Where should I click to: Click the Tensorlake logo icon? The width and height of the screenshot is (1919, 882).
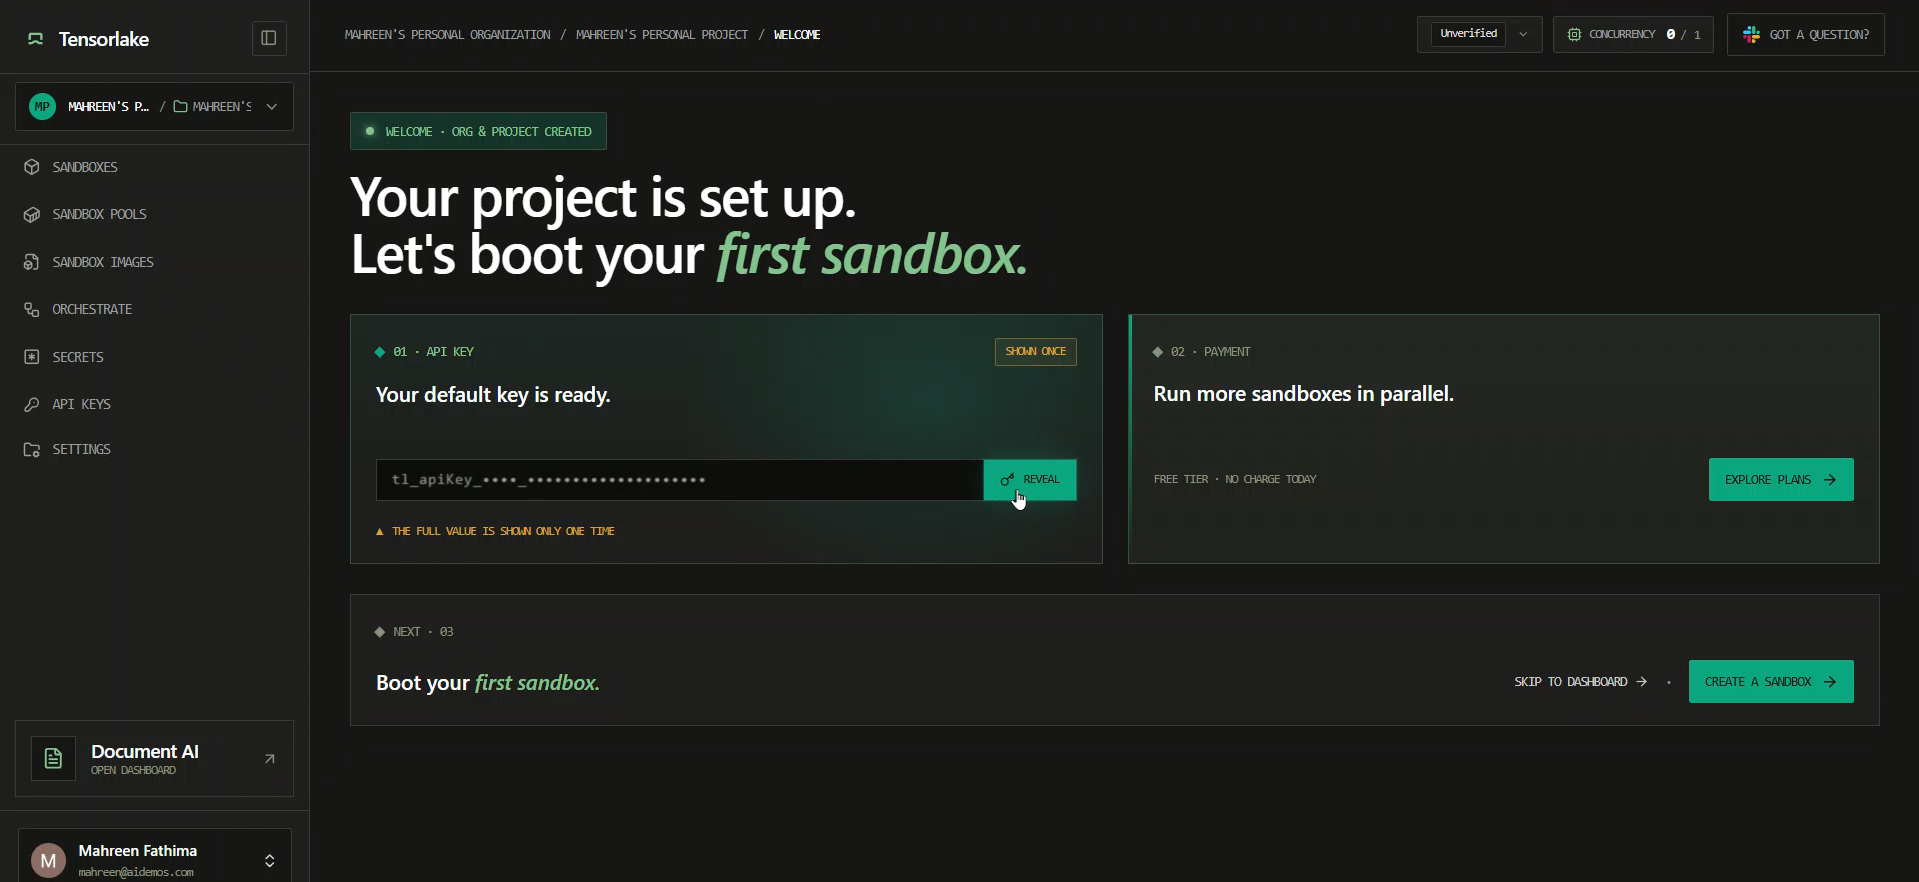pos(36,39)
